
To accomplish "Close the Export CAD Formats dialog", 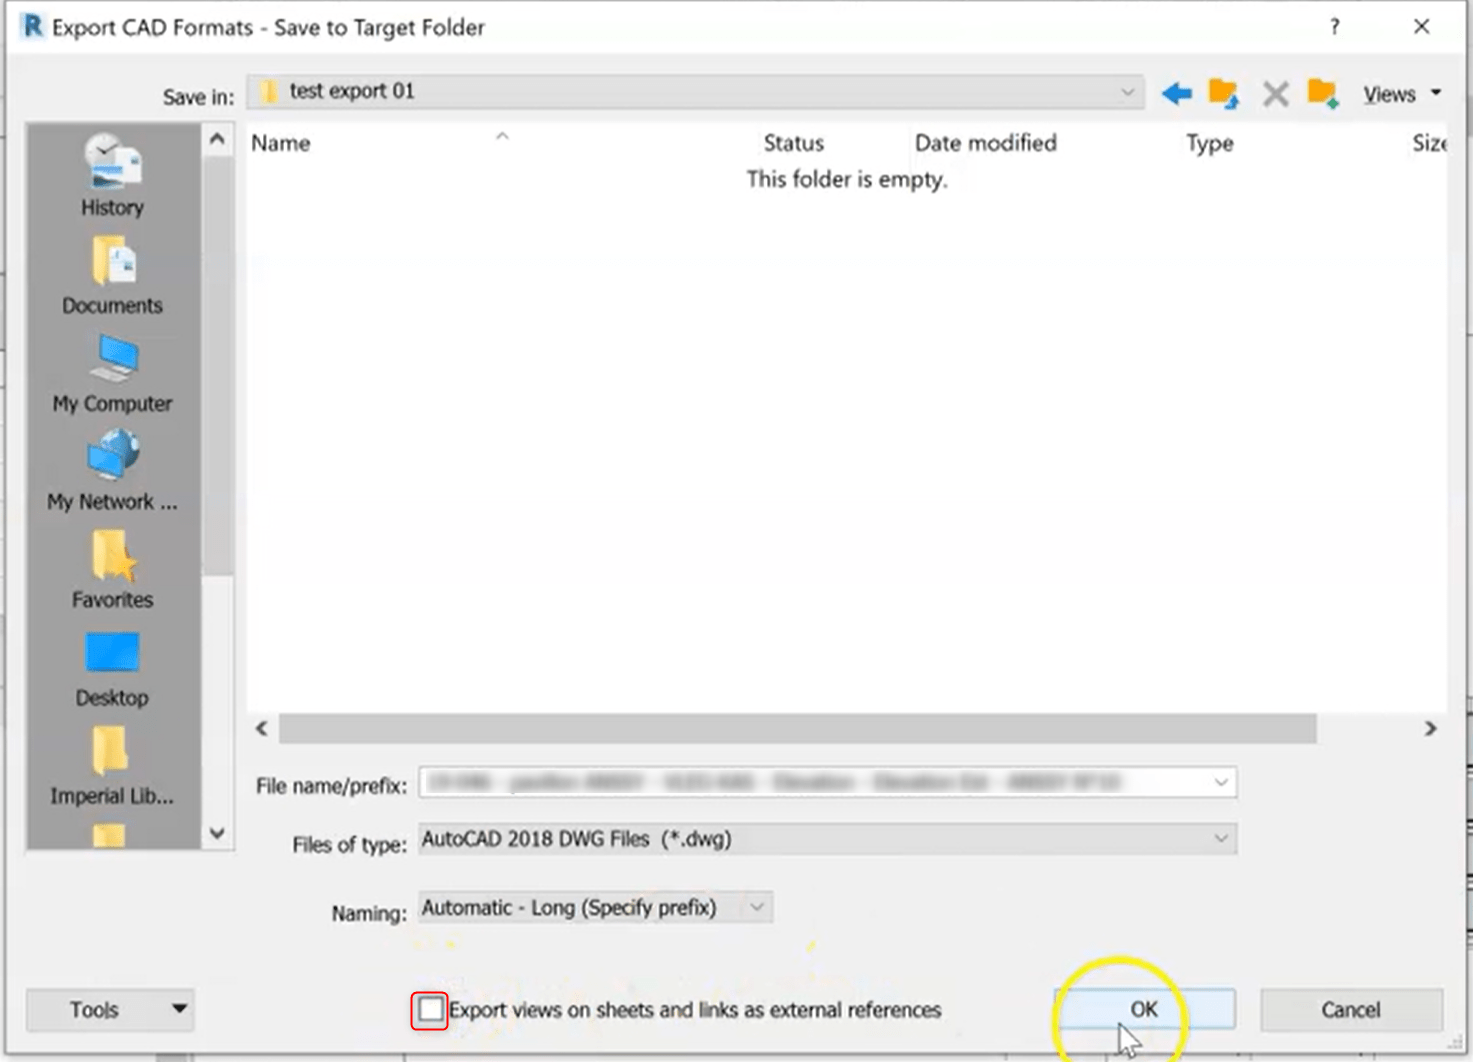I will pyautogui.click(x=1422, y=27).
